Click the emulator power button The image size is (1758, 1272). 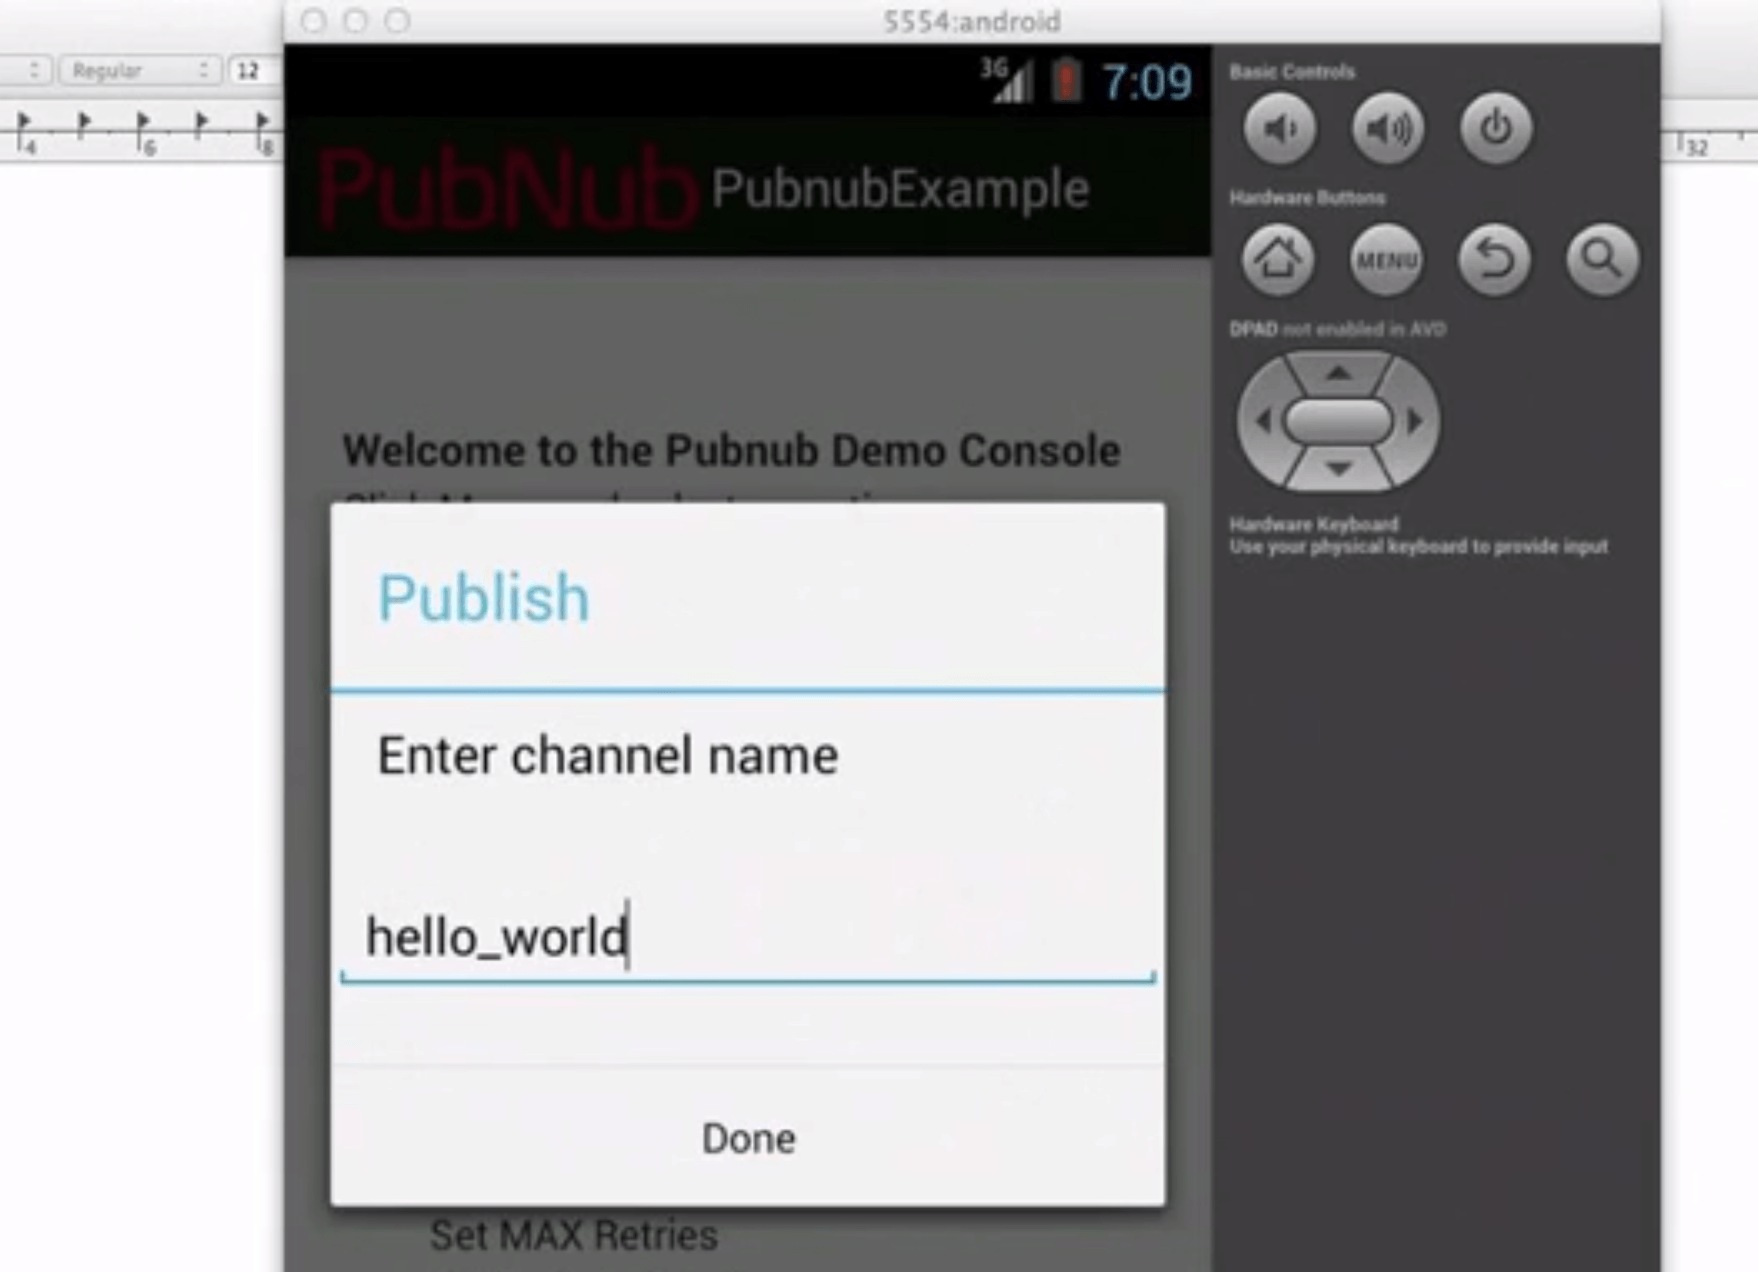[1495, 128]
